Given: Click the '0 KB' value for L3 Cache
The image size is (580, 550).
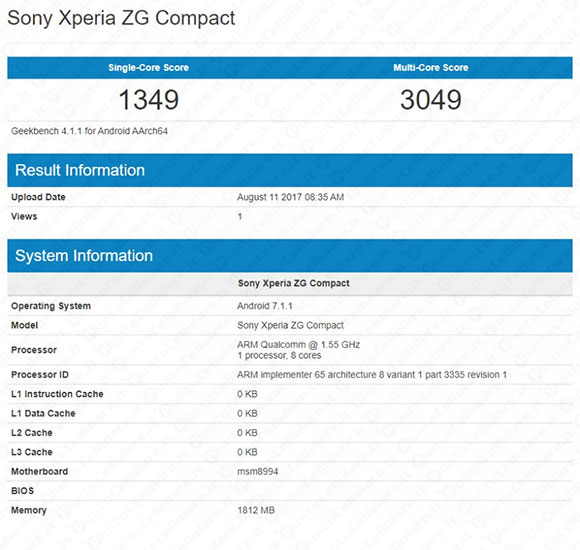Looking at the screenshot, I should pos(247,452).
